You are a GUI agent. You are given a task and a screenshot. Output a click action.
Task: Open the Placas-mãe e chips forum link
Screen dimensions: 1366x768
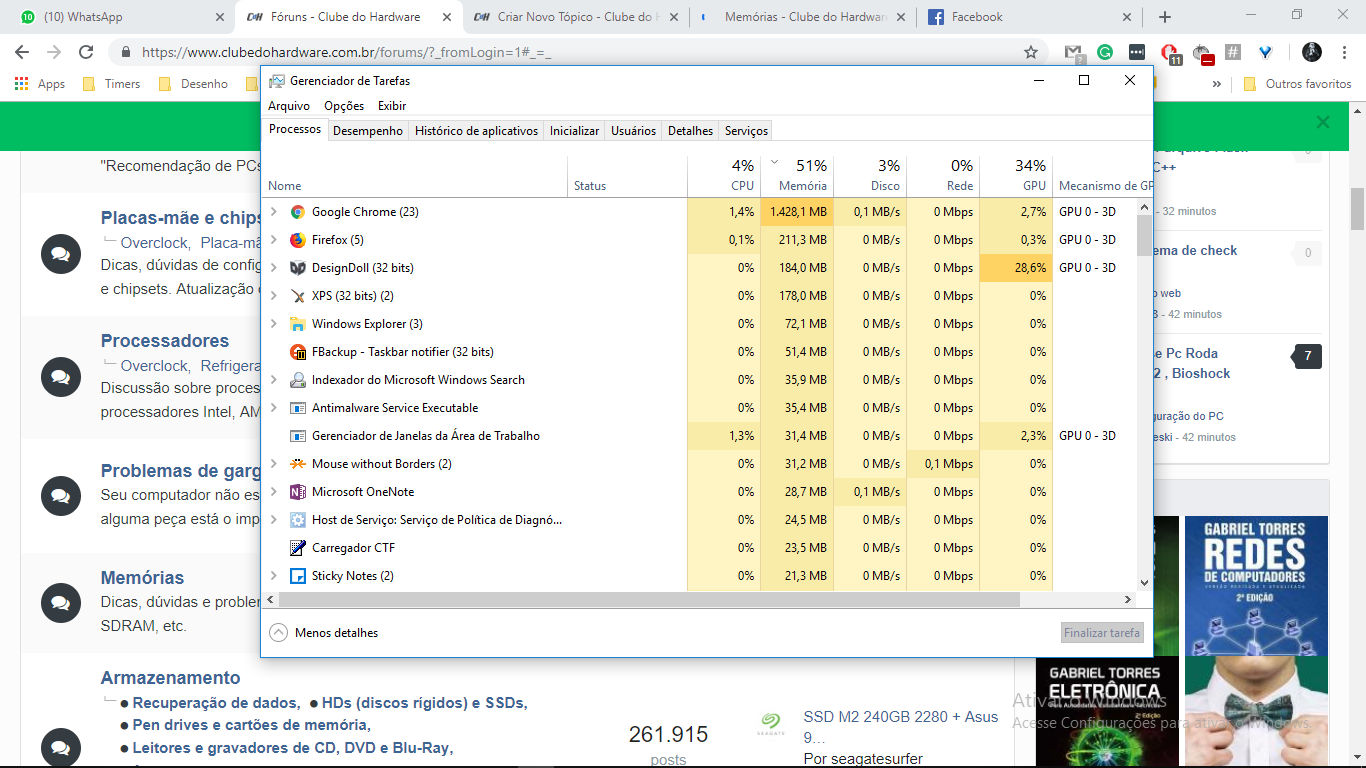pos(181,218)
